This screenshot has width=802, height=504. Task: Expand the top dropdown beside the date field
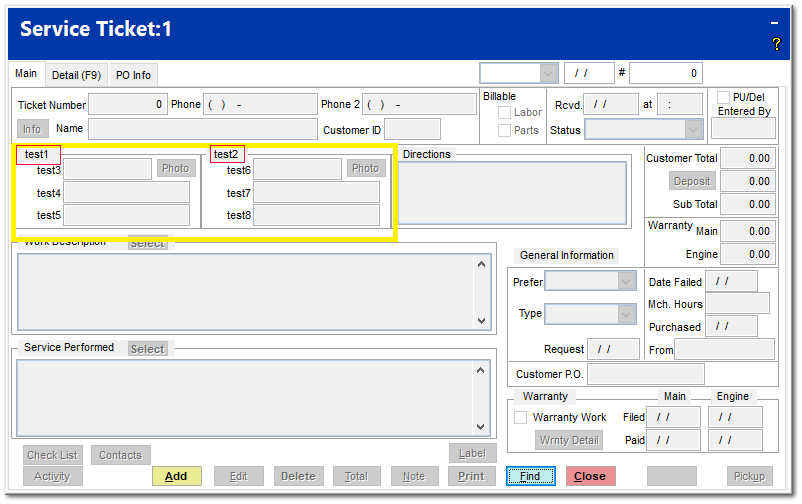[x=548, y=73]
